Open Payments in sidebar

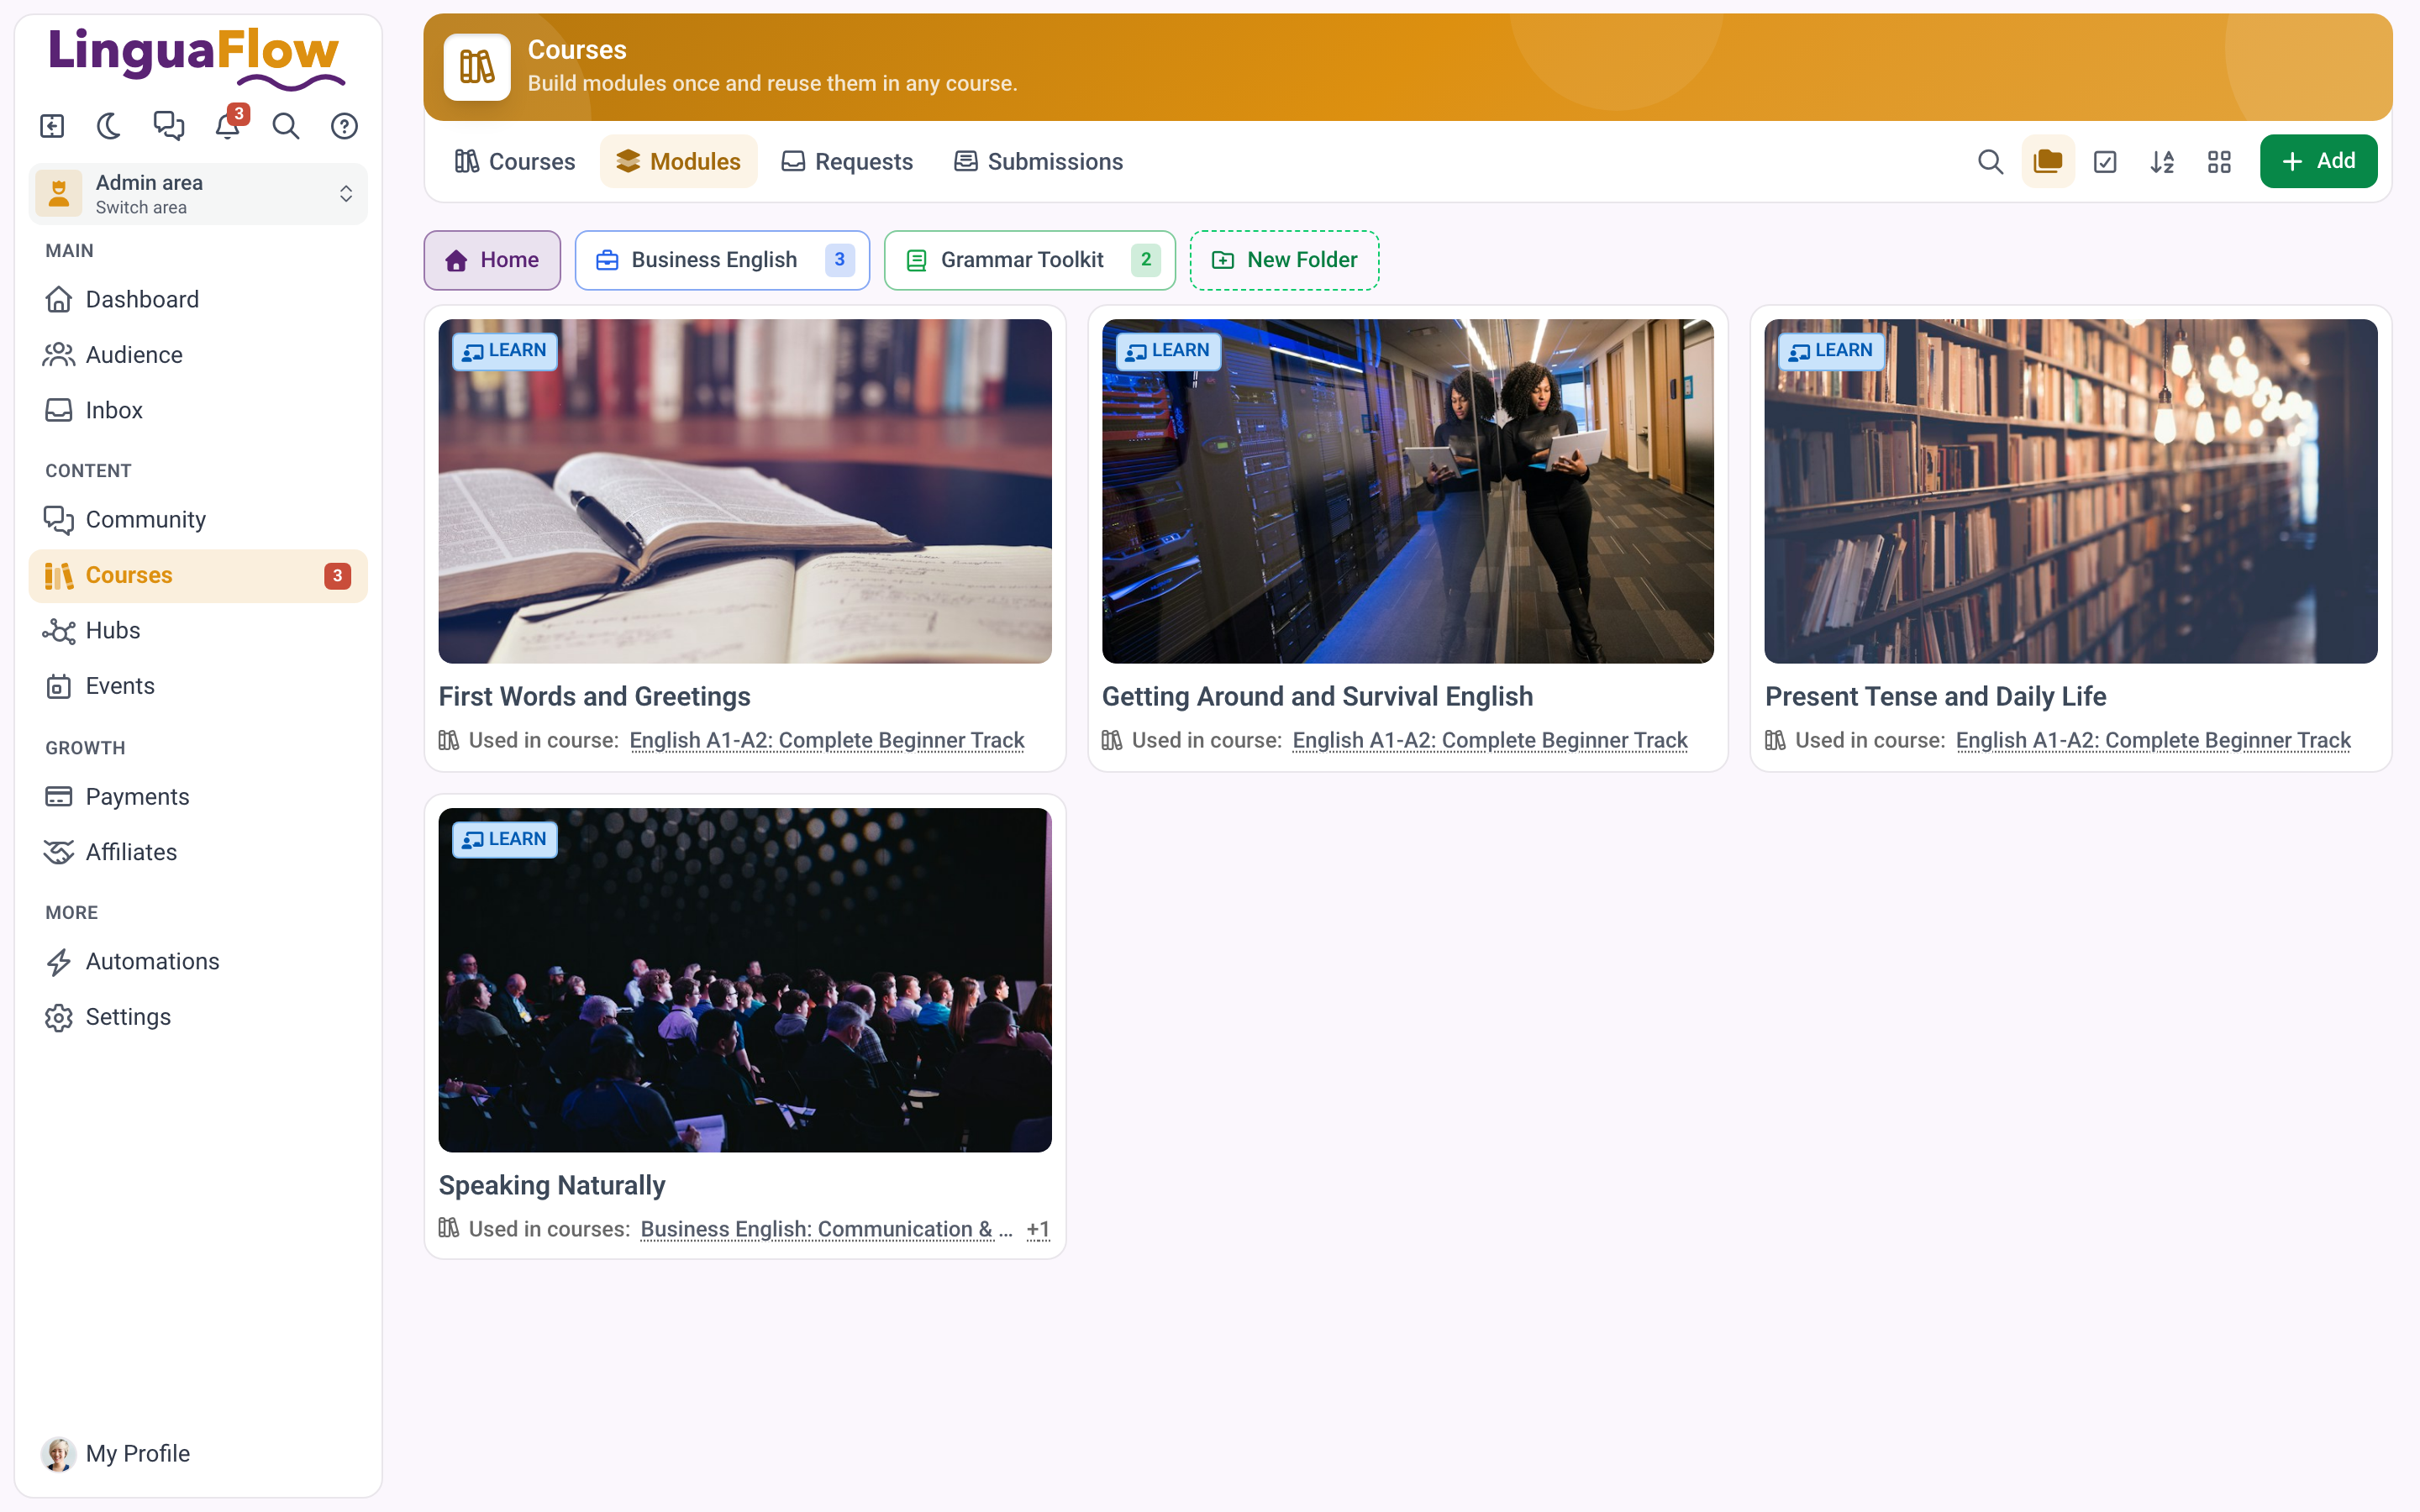pyautogui.click(x=198, y=796)
